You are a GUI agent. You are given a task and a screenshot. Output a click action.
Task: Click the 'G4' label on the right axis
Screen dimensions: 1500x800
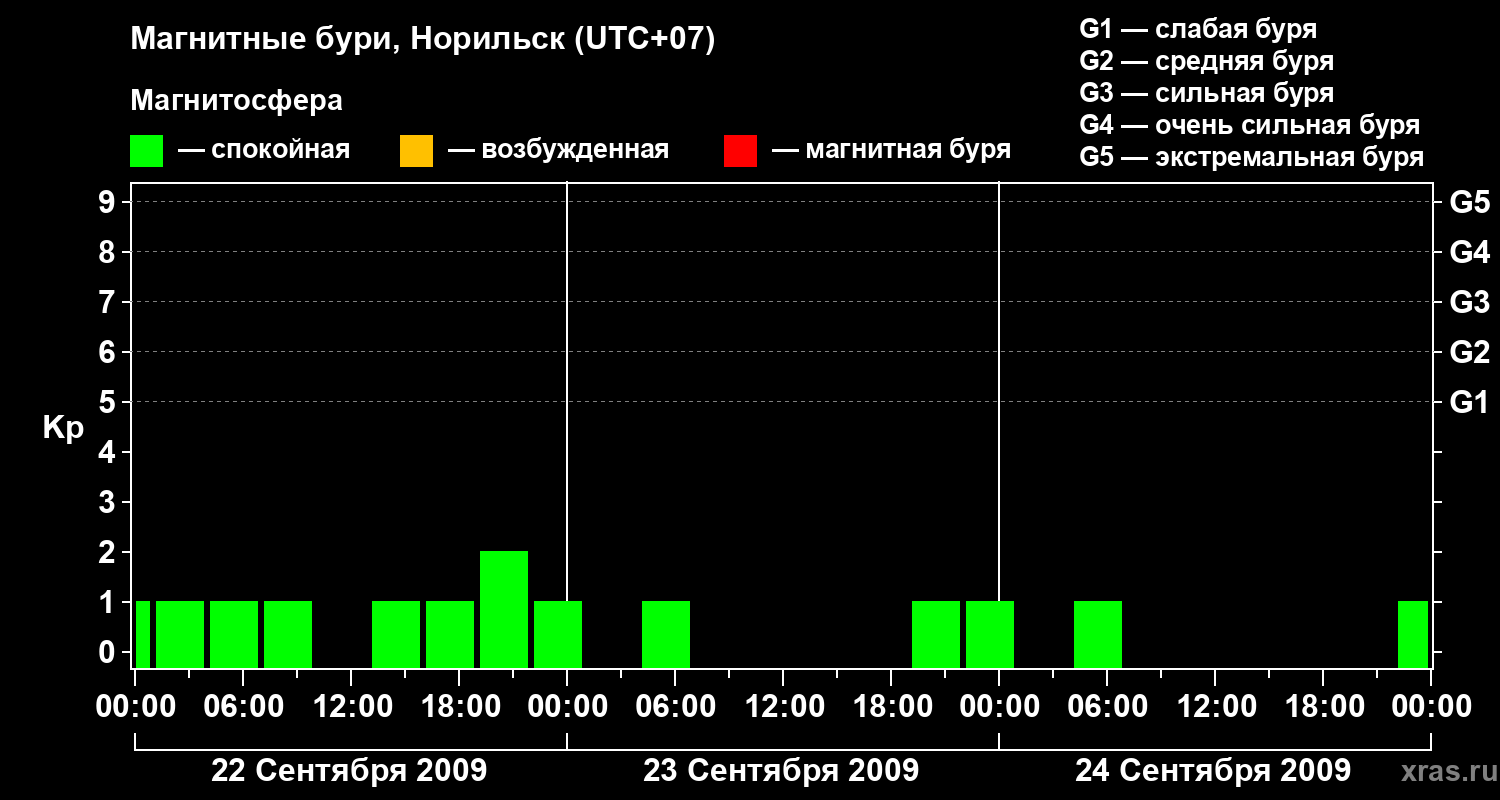1469,252
